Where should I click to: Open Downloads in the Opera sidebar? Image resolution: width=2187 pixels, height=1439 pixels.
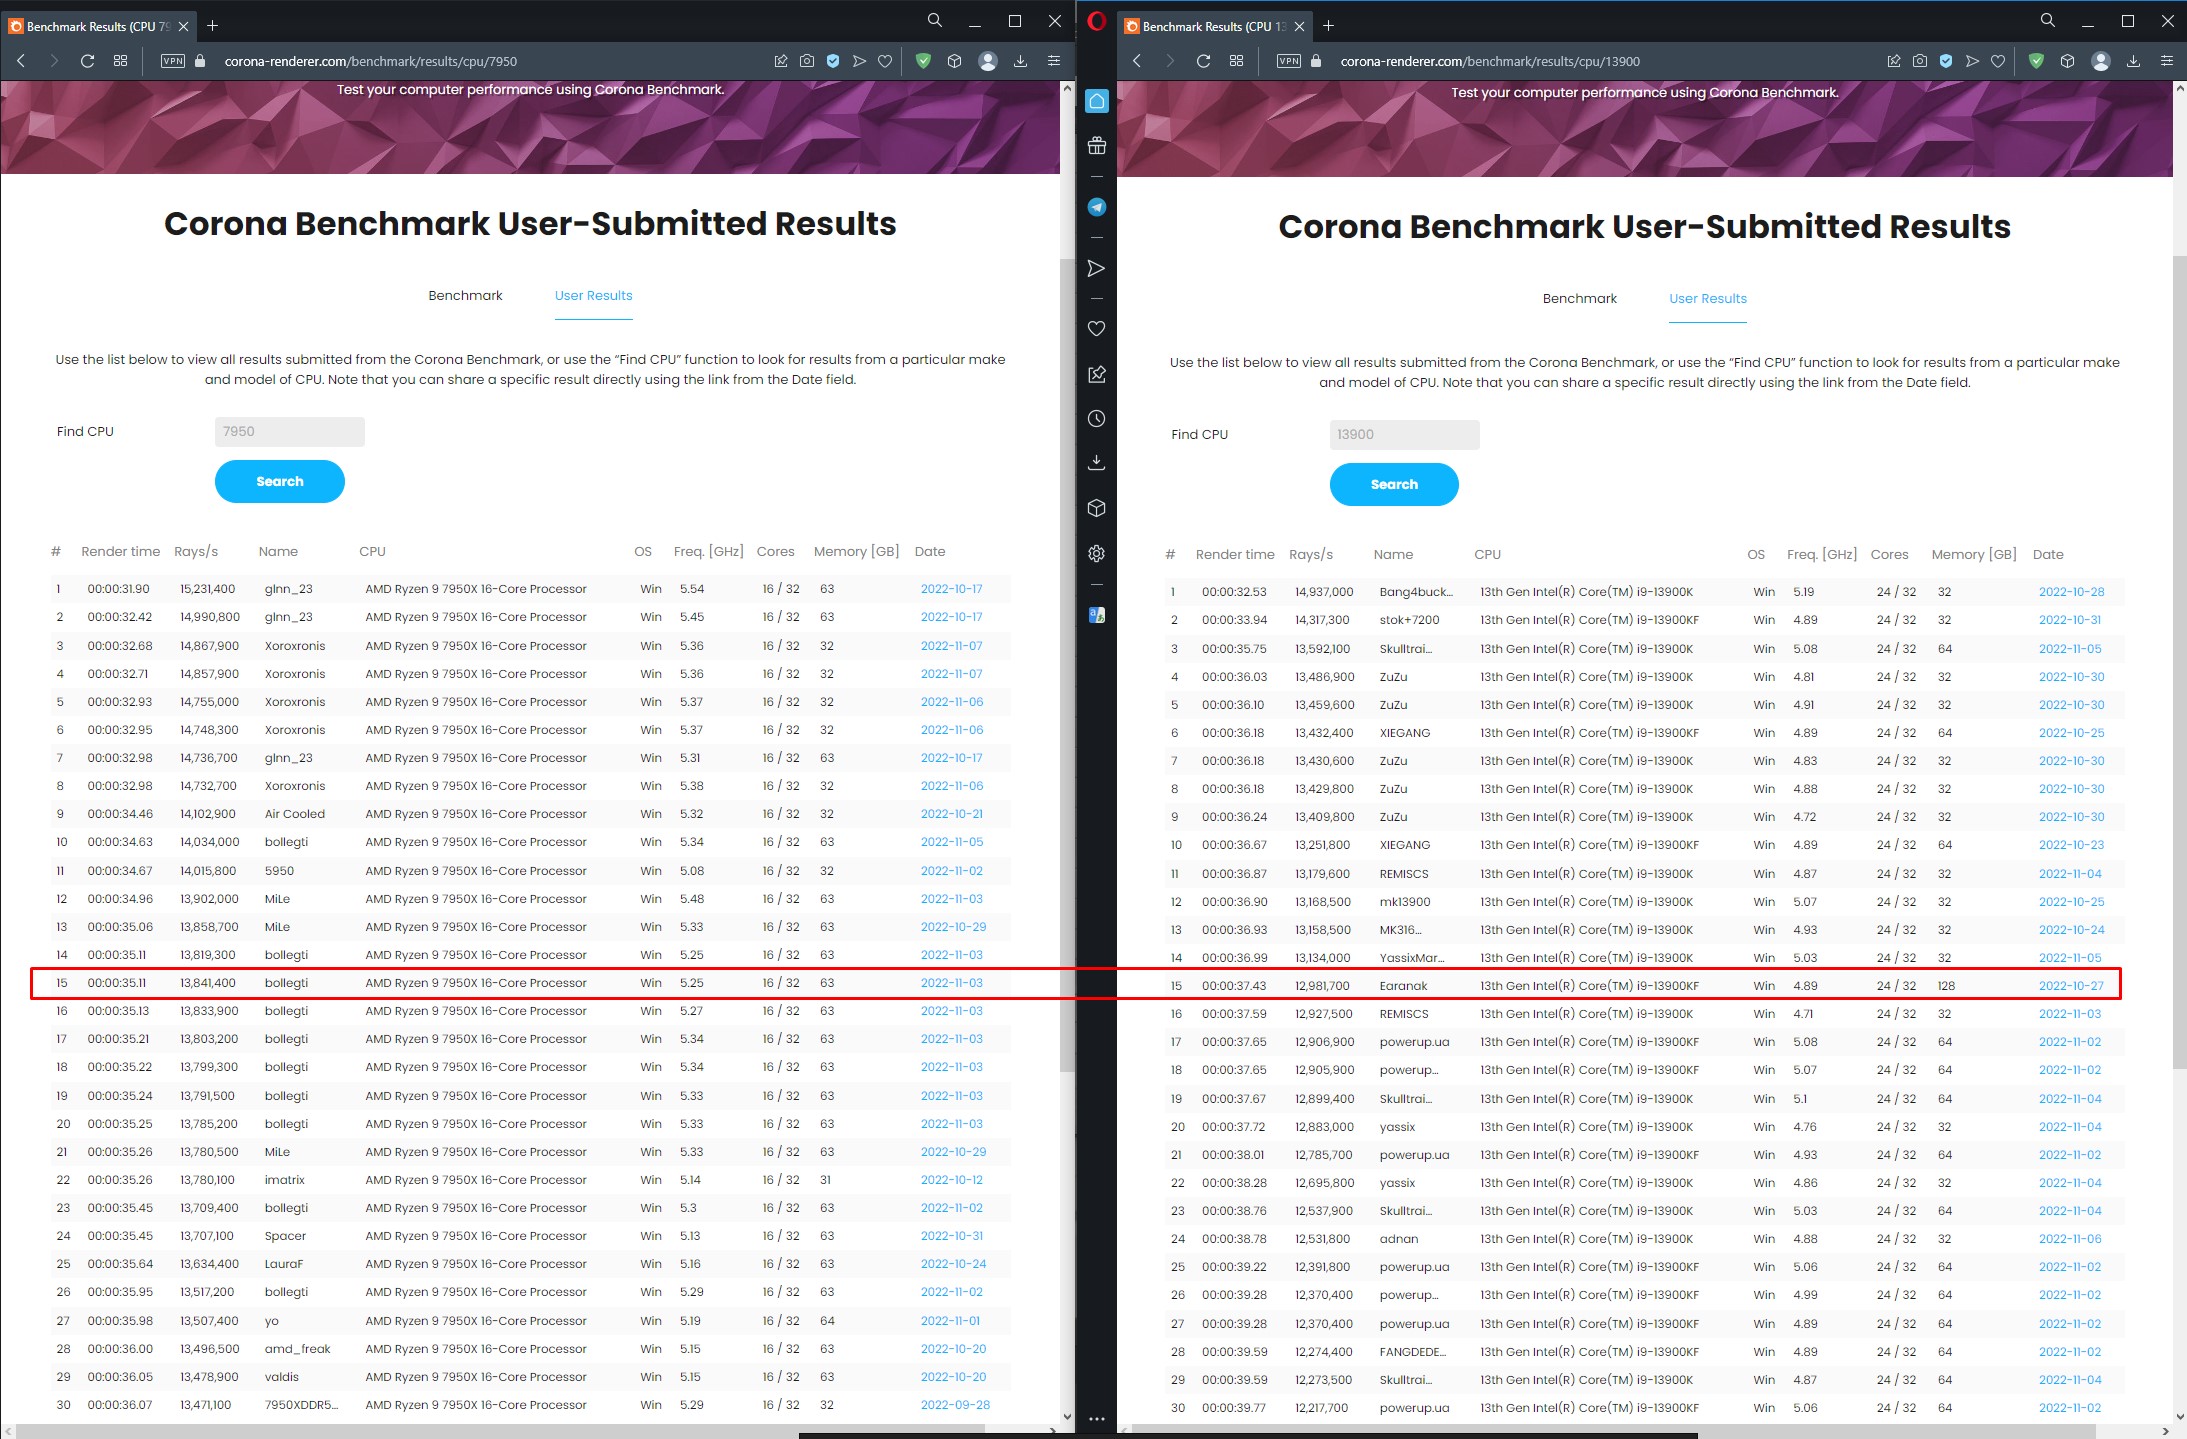point(1097,462)
